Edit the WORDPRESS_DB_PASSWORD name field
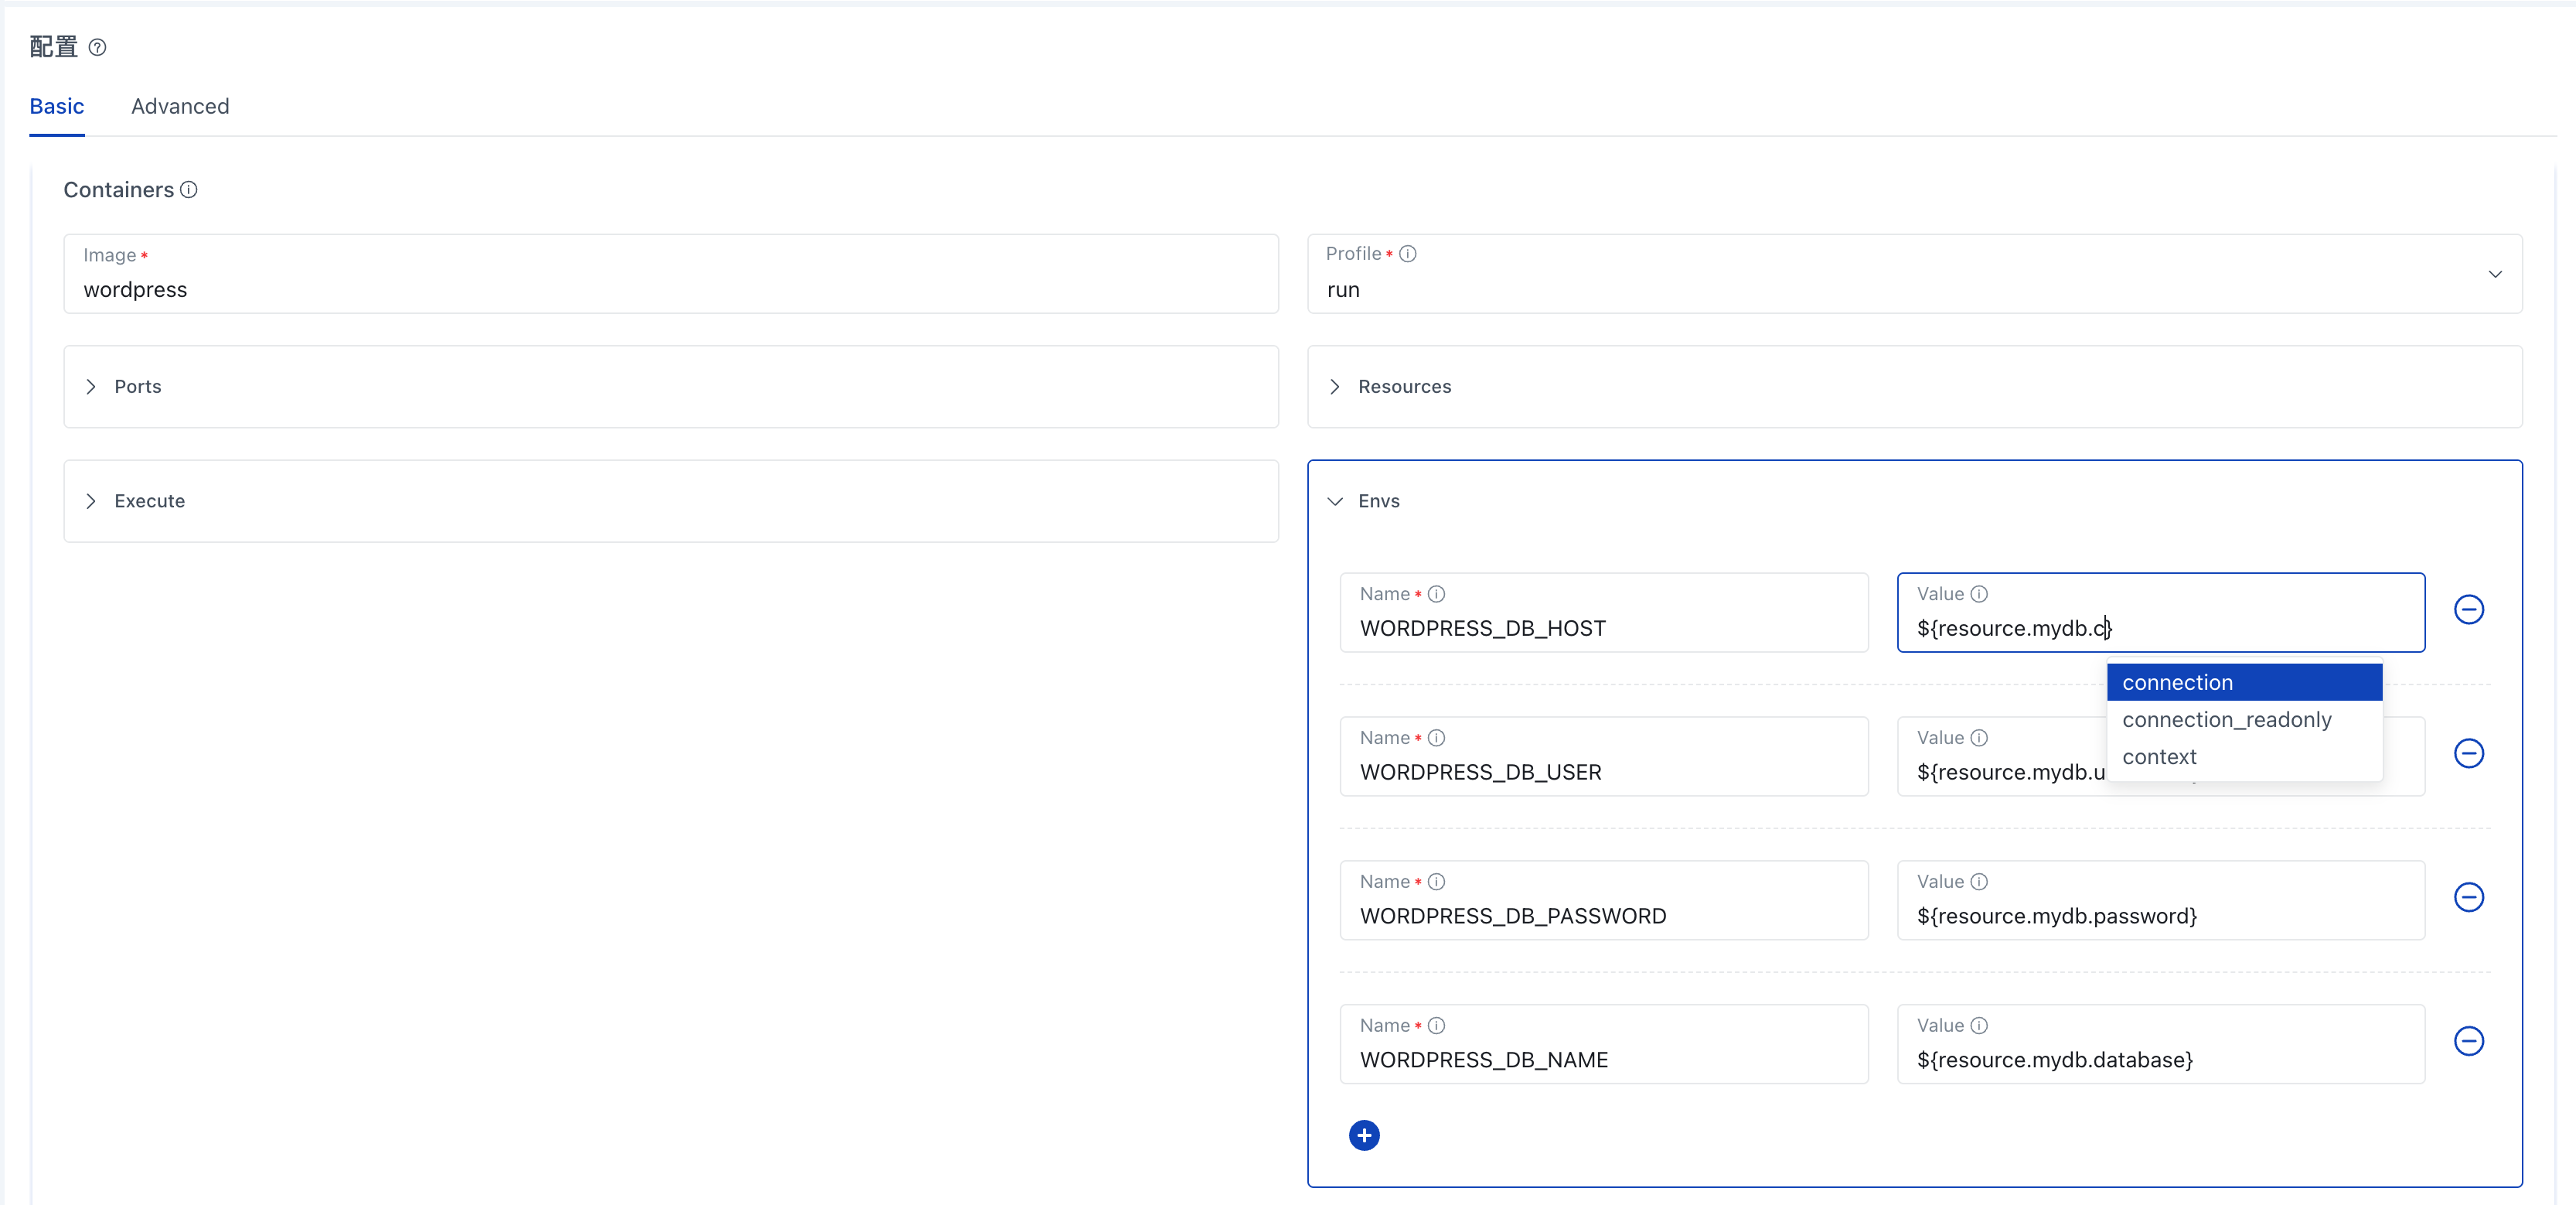Viewport: 2576px width, 1205px height. 1604,901
